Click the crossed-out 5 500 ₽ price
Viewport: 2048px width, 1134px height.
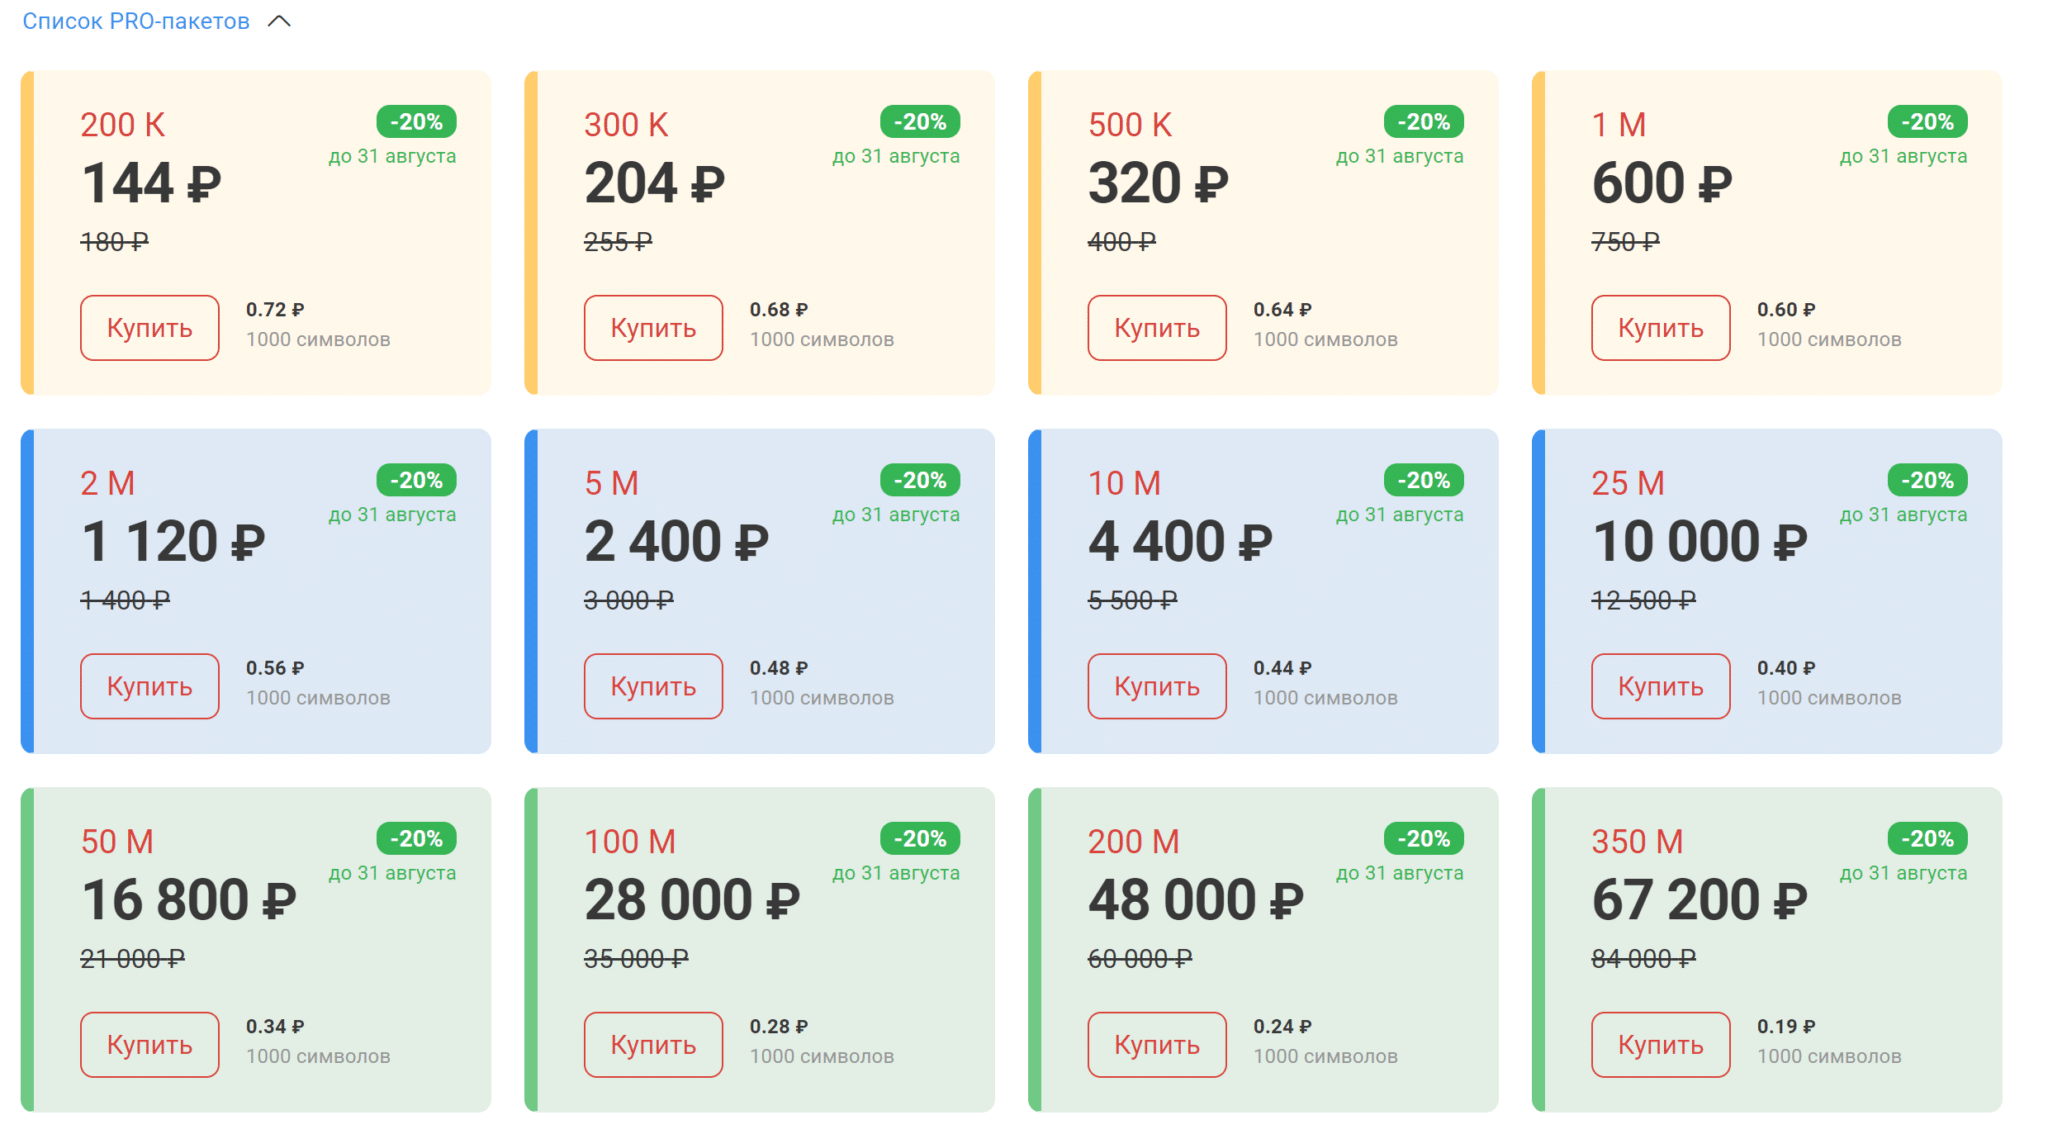click(1132, 600)
